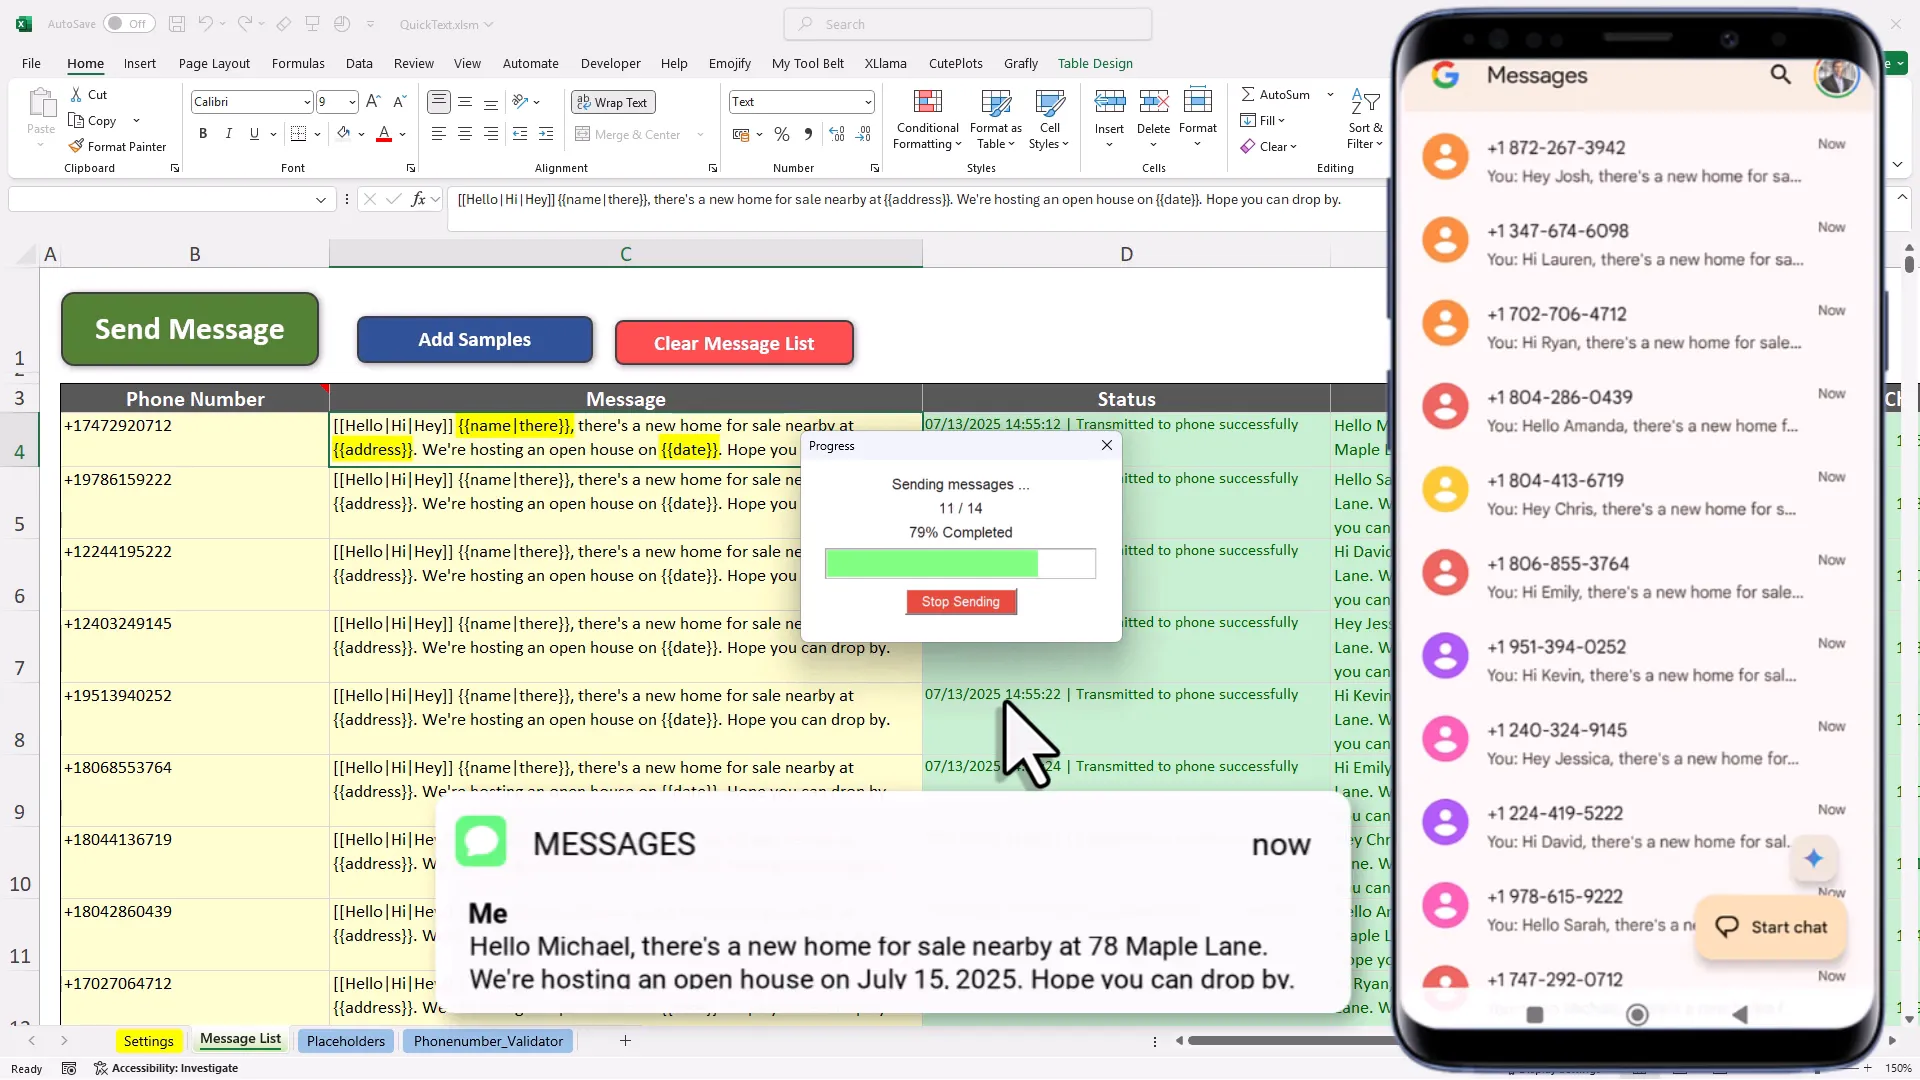Select the Format Painter tool
This screenshot has width=1920, height=1080.
118,146
